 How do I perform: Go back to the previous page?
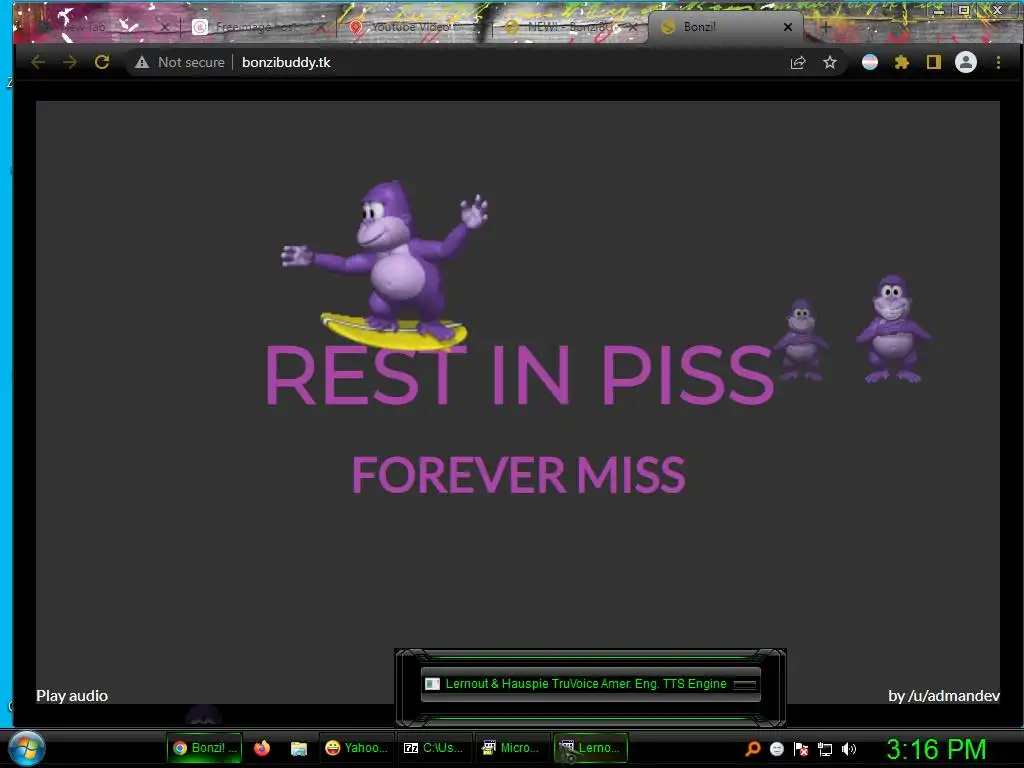(x=38, y=62)
